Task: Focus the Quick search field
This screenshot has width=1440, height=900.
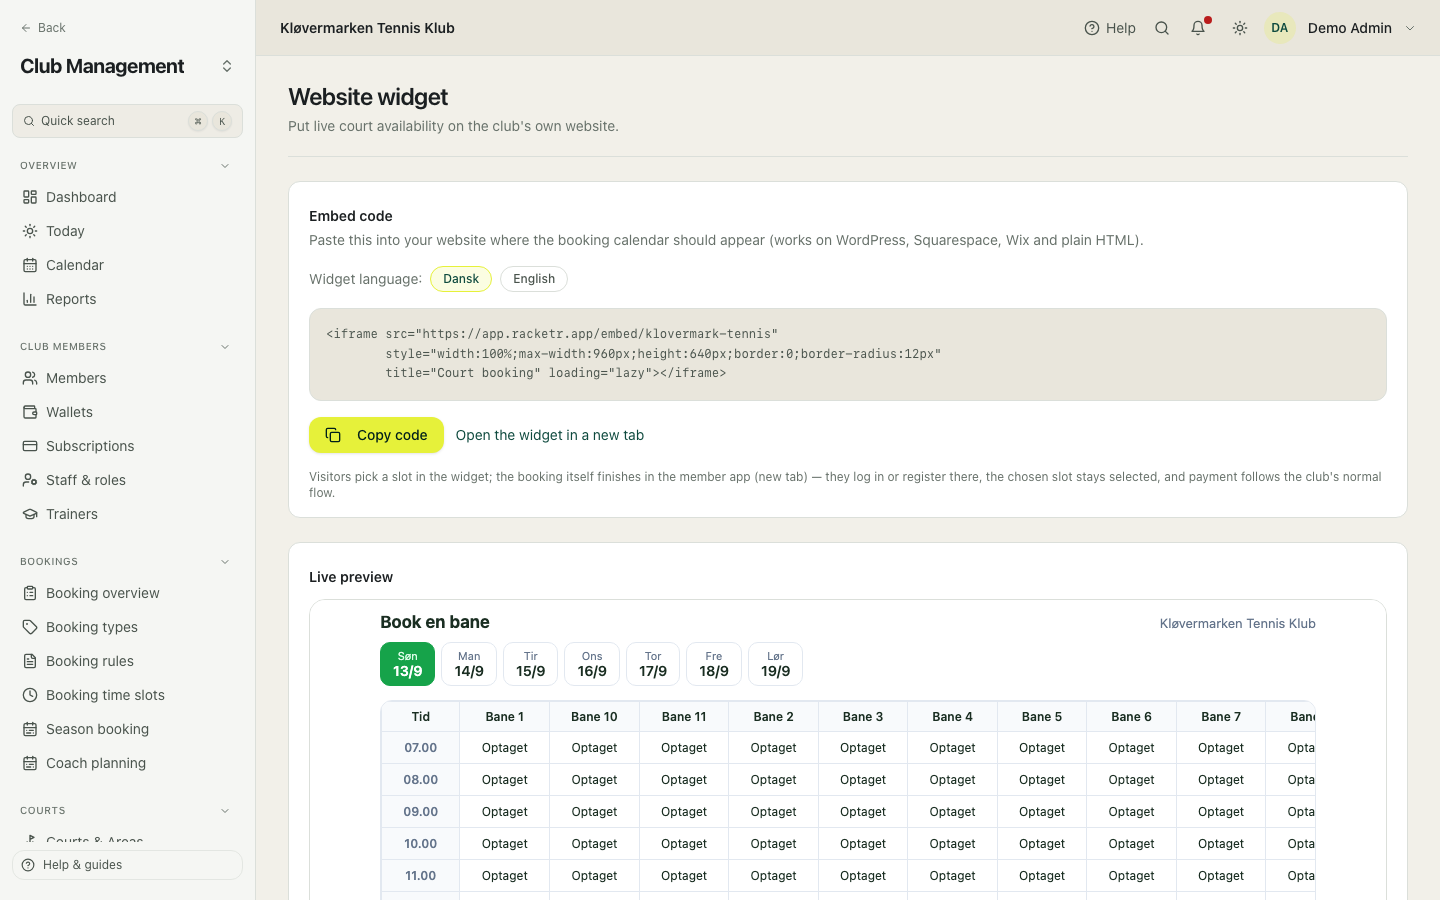Action: (x=127, y=121)
